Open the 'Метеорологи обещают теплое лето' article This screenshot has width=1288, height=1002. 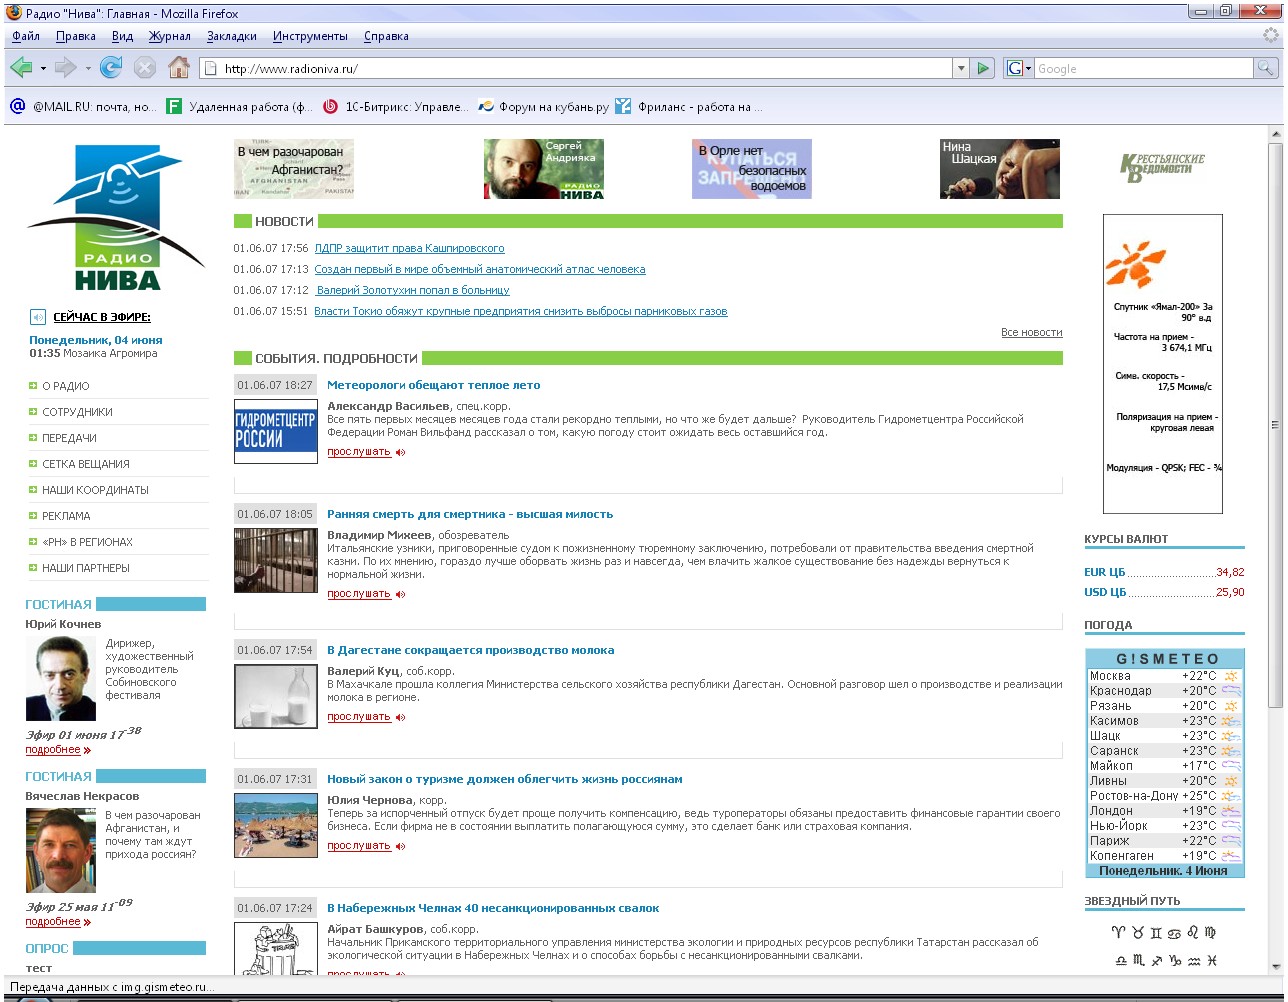[x=434, y=385]
